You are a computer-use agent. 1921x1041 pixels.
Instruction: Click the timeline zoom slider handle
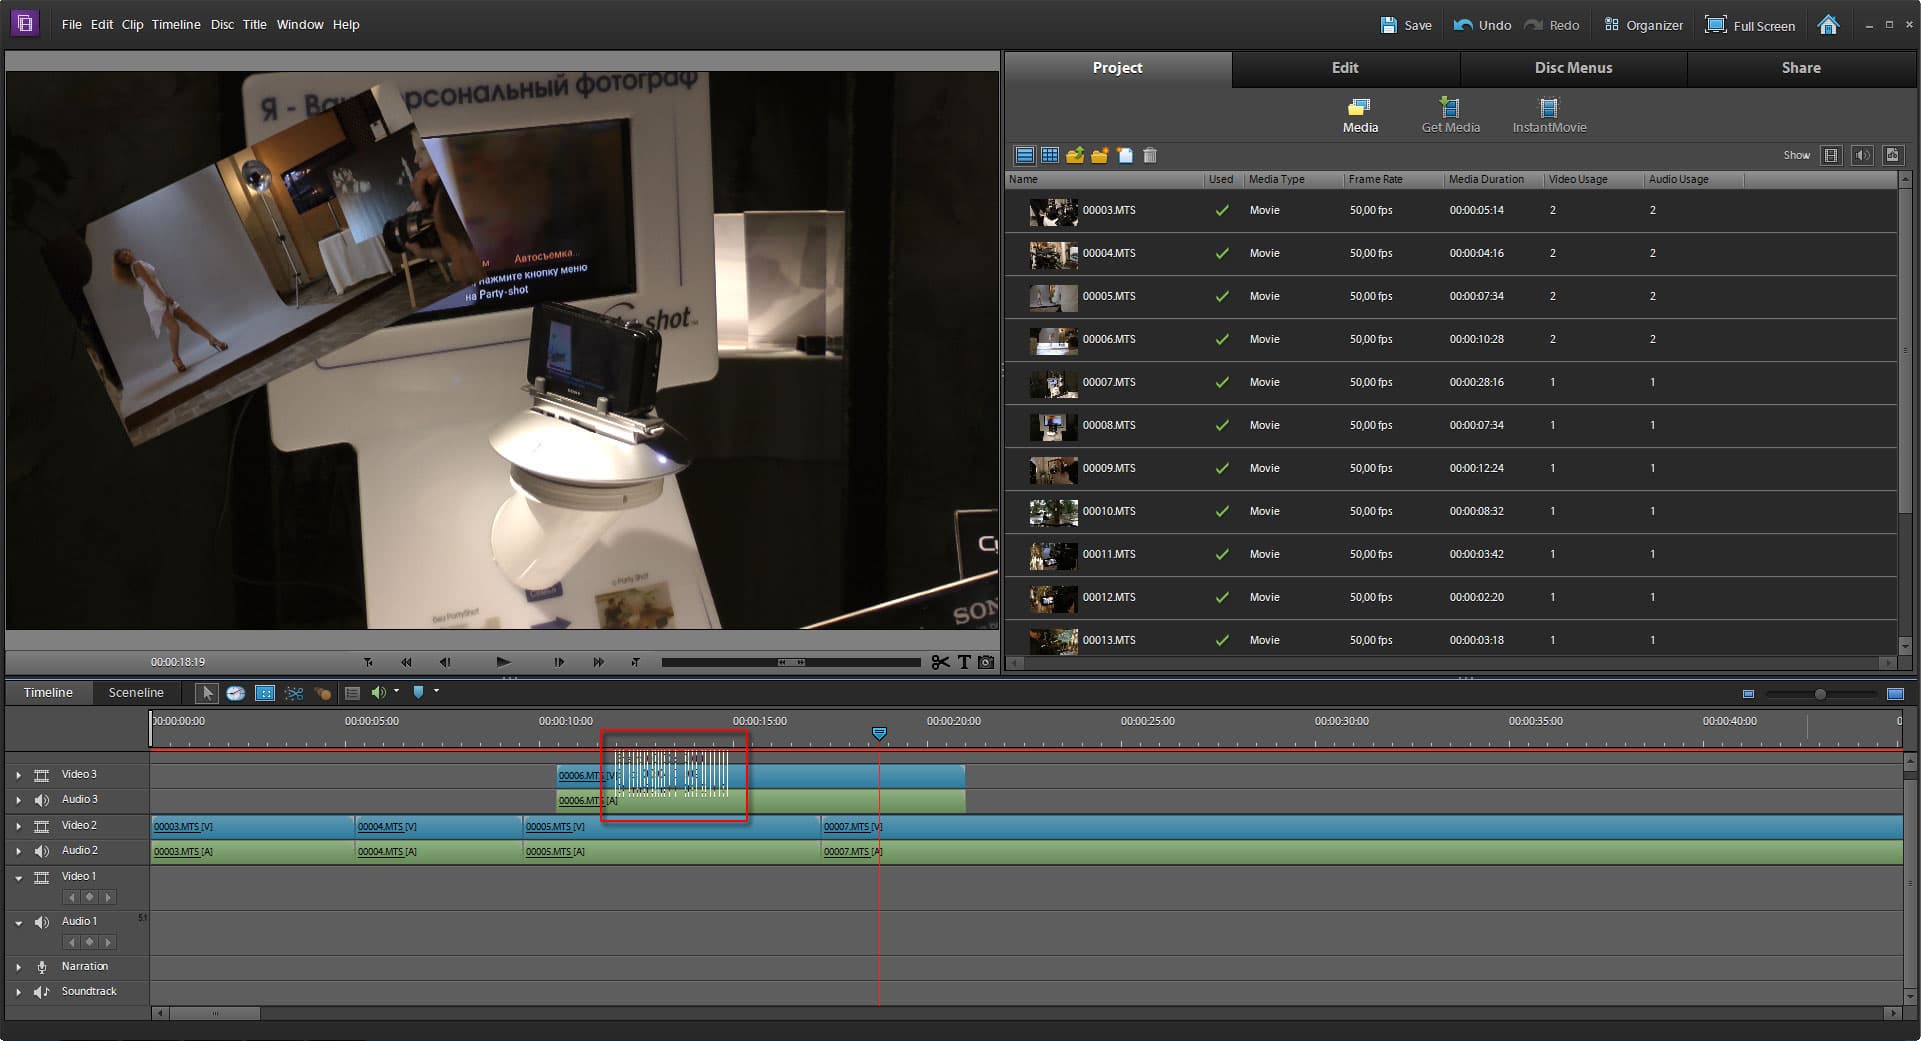pyautogui.click(x=1820, y=694)
